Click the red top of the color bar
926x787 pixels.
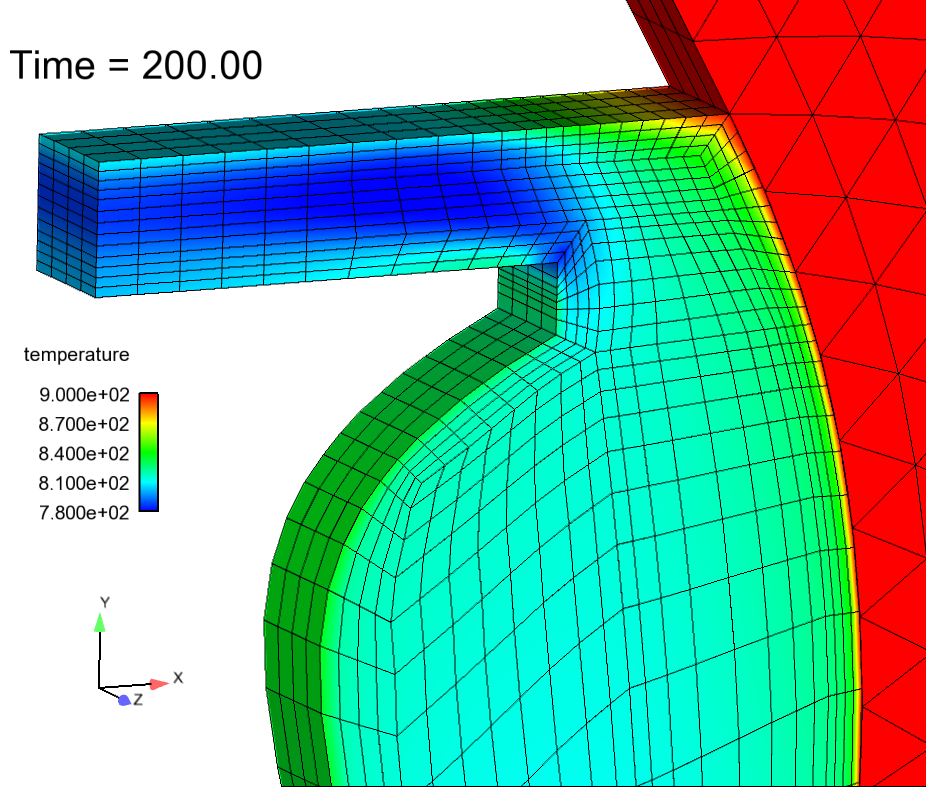tap(148, 399)
